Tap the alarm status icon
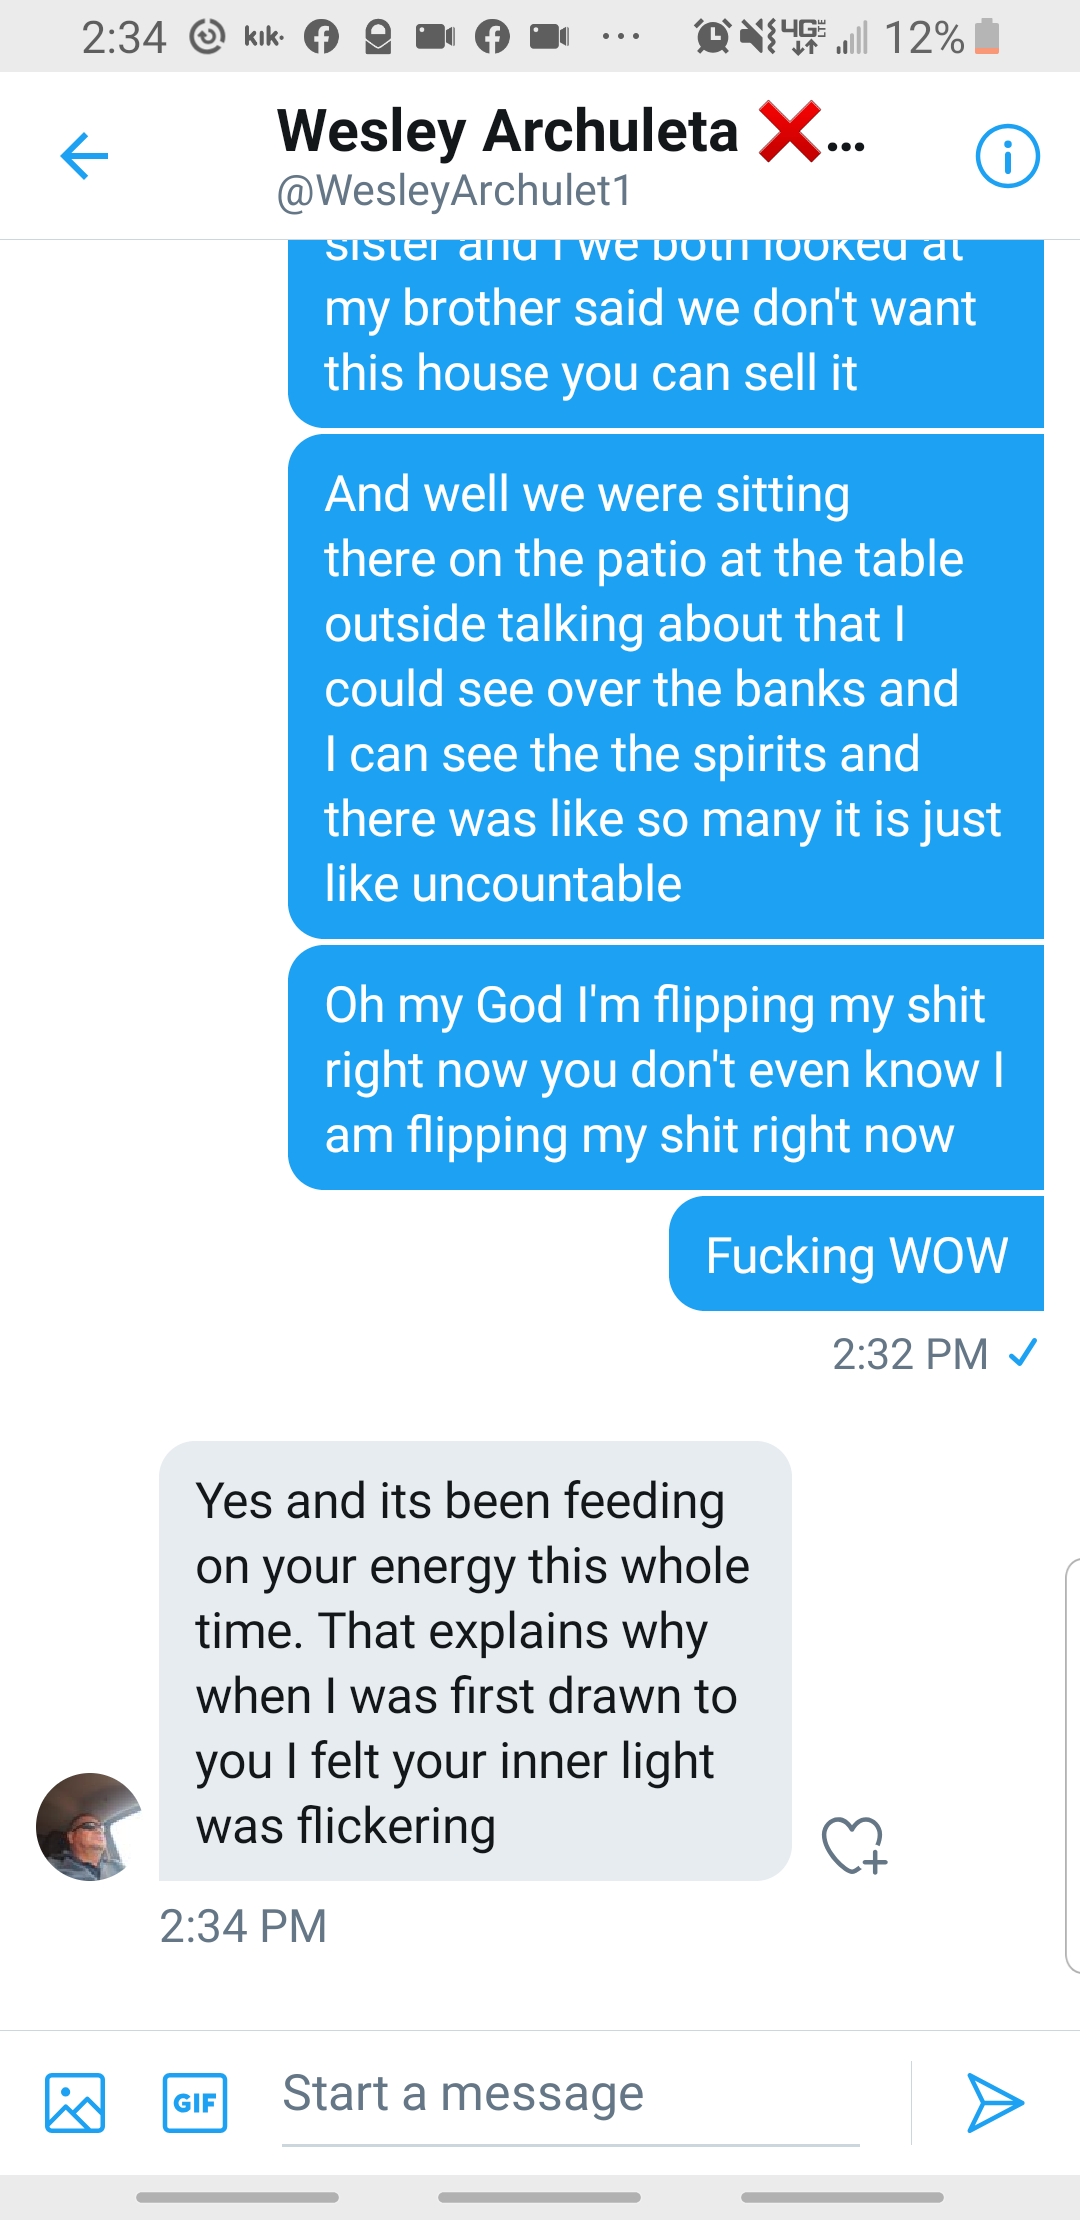This screenshot has height=2220, width=1080. point(712,37)
